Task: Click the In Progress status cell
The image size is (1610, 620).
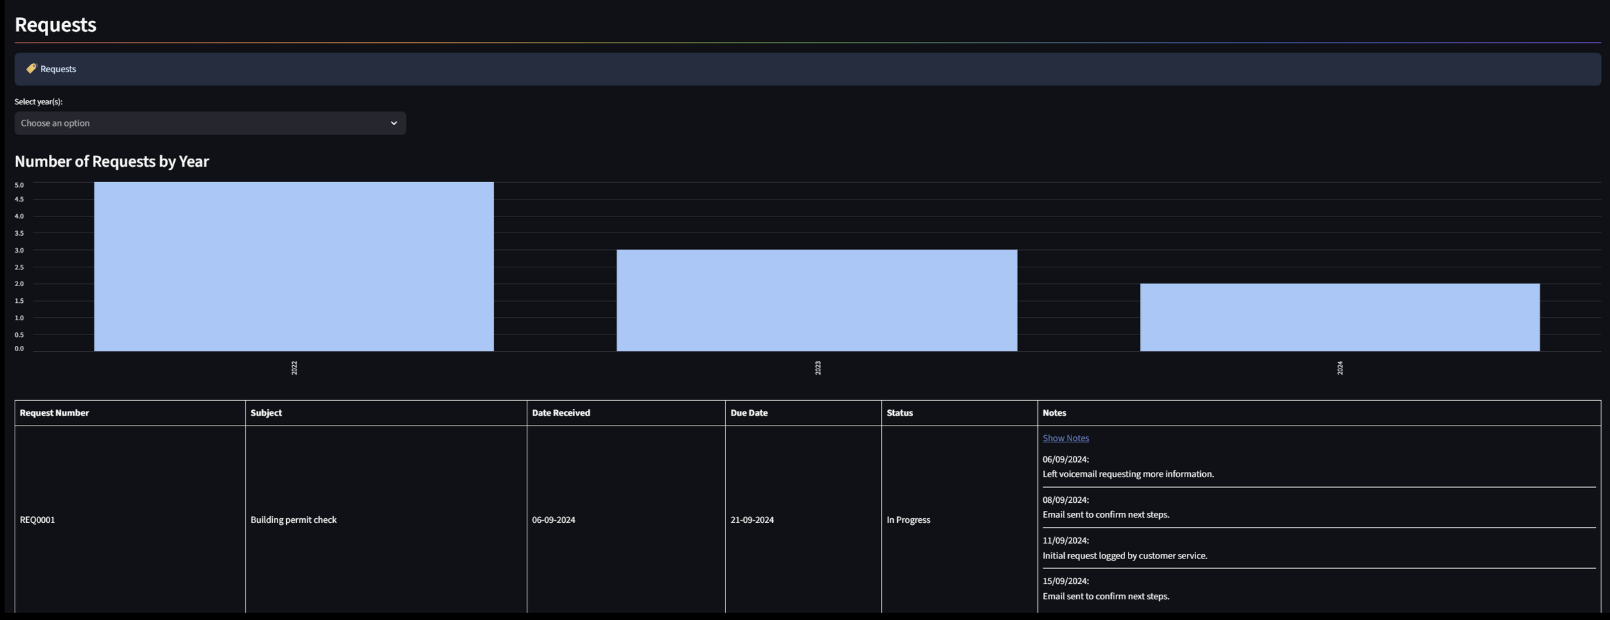Action: 908,520
